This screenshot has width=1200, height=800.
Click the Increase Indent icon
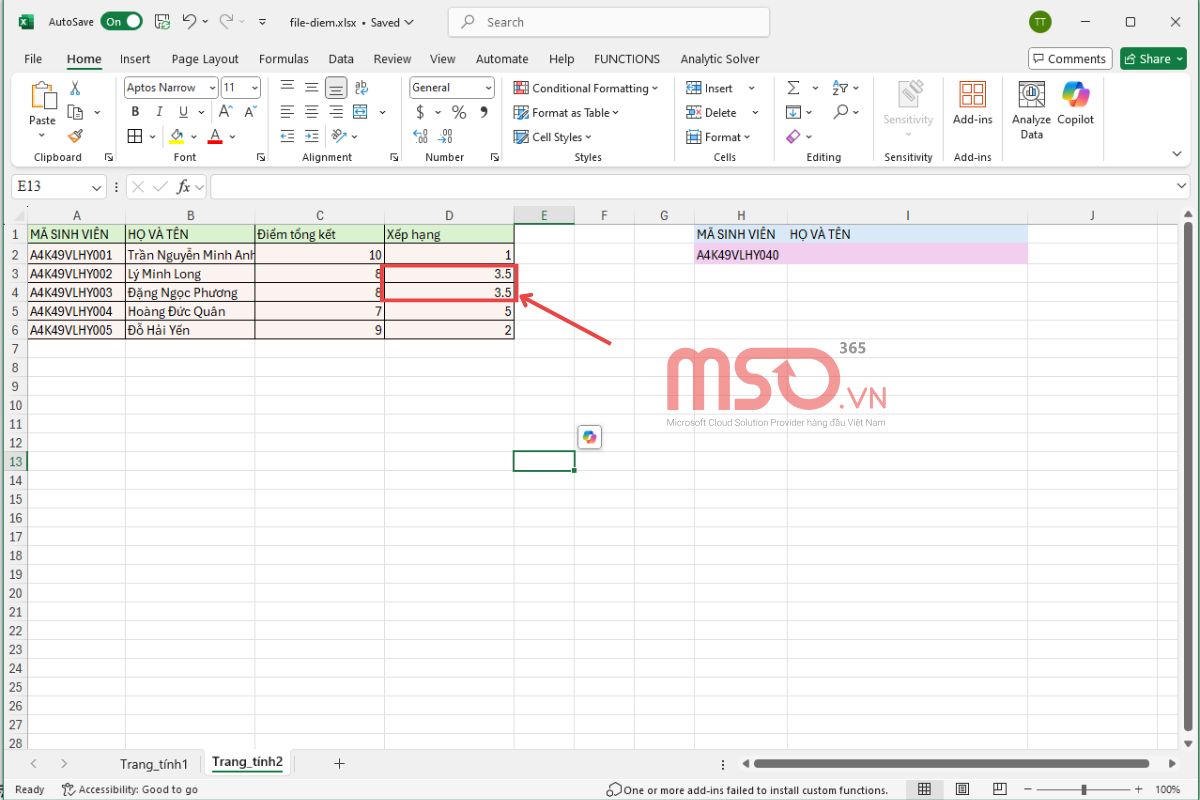click(x=312, y=136)
